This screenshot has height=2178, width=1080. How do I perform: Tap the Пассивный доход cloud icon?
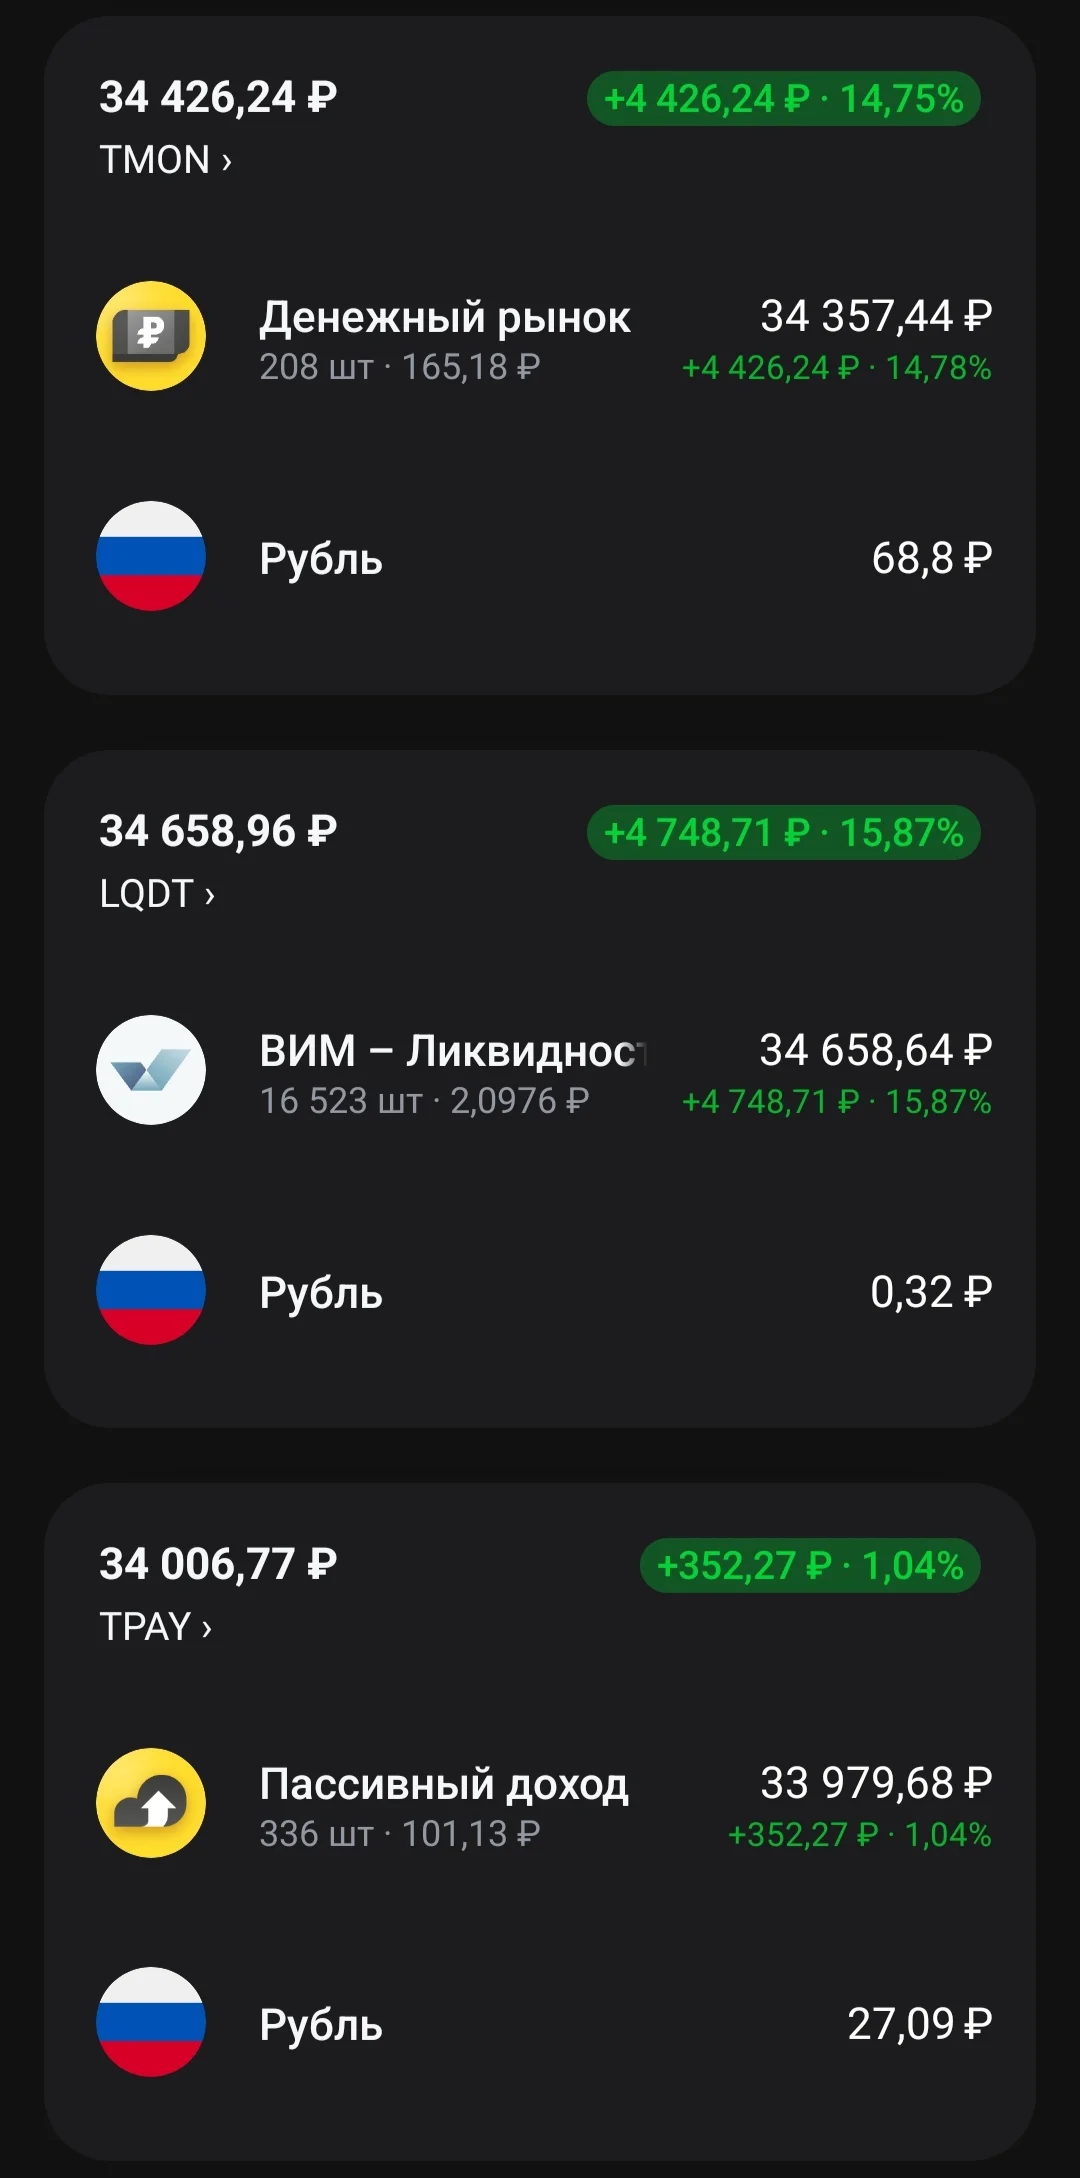[x=151, y=1803]
